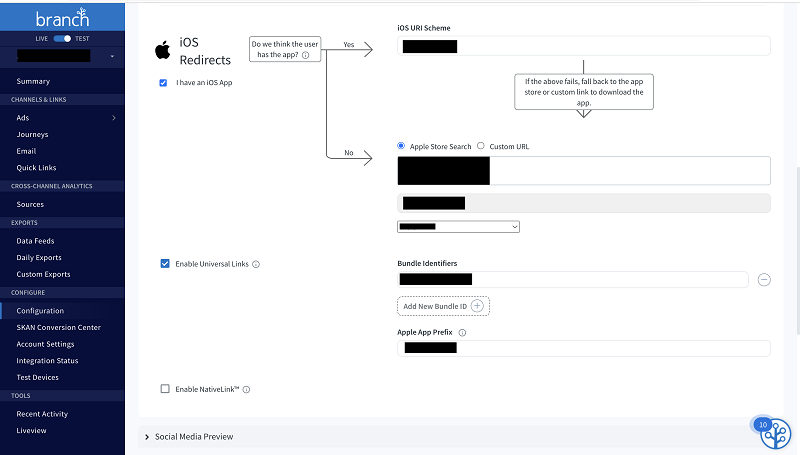This screenshot has height=455, width=800.
Task: Click Add New Bundle ID button
Action: pyautogui.click(x=443, y=306)
